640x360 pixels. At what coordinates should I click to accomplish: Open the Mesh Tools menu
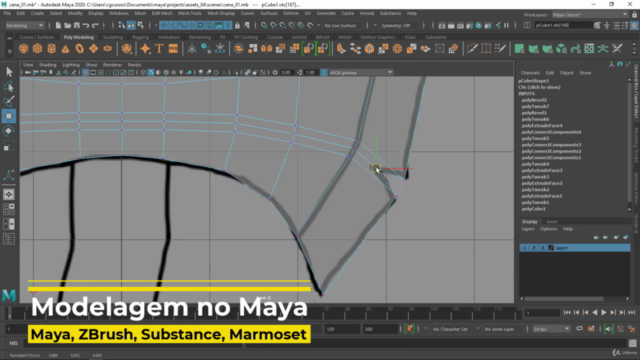[190, 13]
